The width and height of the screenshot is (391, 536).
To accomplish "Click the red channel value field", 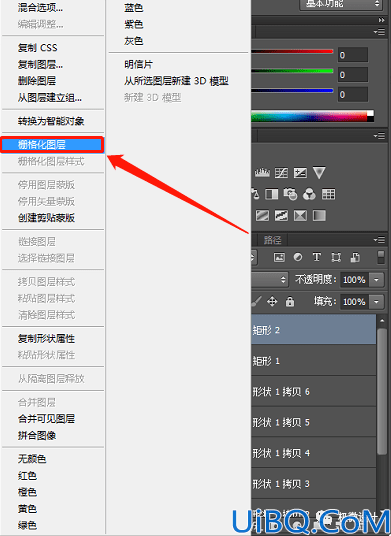I will [353, 55].
